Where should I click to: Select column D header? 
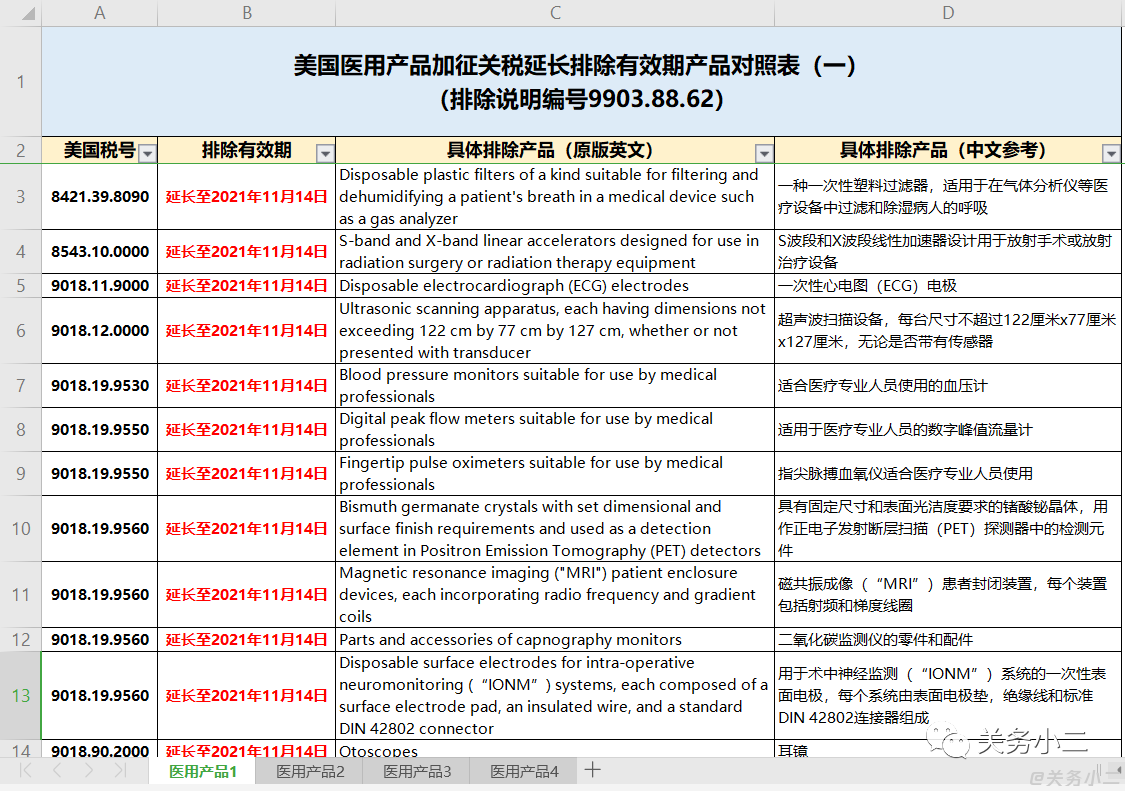(x=949, y=13)
